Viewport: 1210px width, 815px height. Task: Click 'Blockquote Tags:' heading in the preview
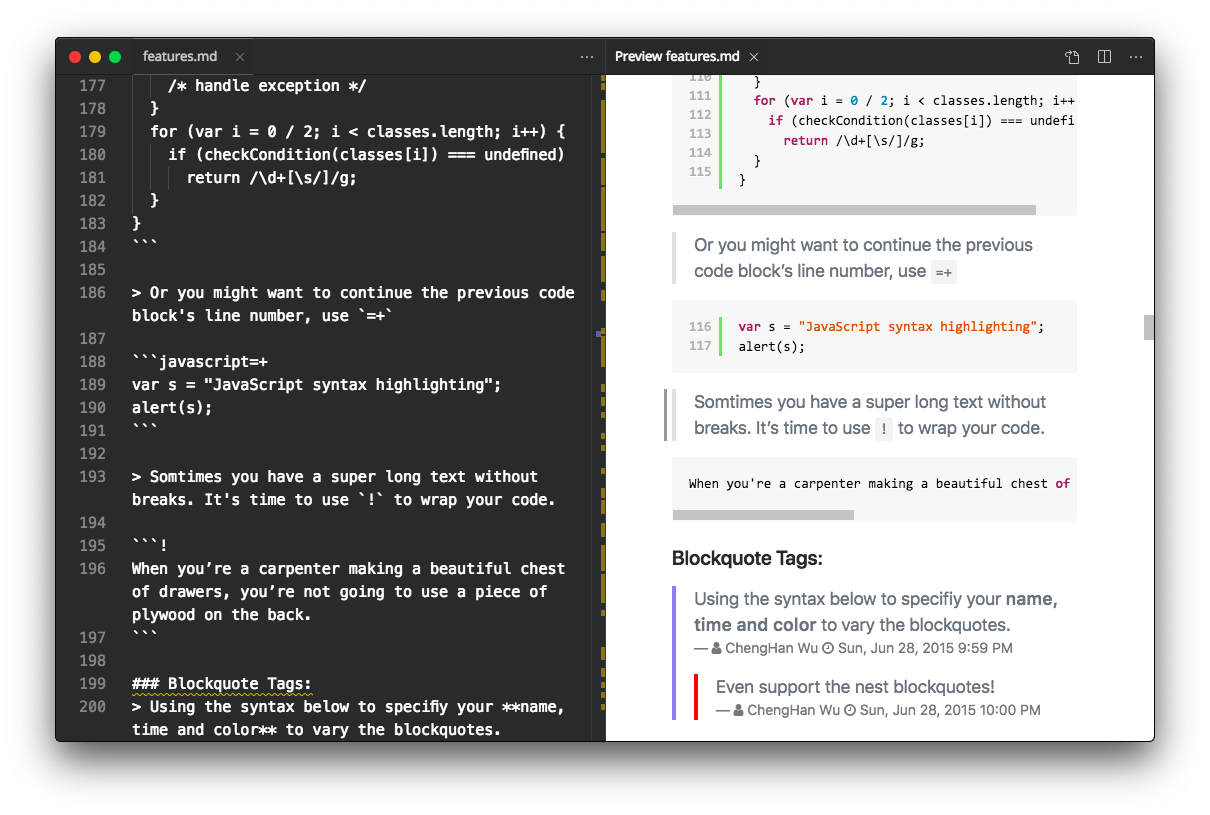[747, 558]
